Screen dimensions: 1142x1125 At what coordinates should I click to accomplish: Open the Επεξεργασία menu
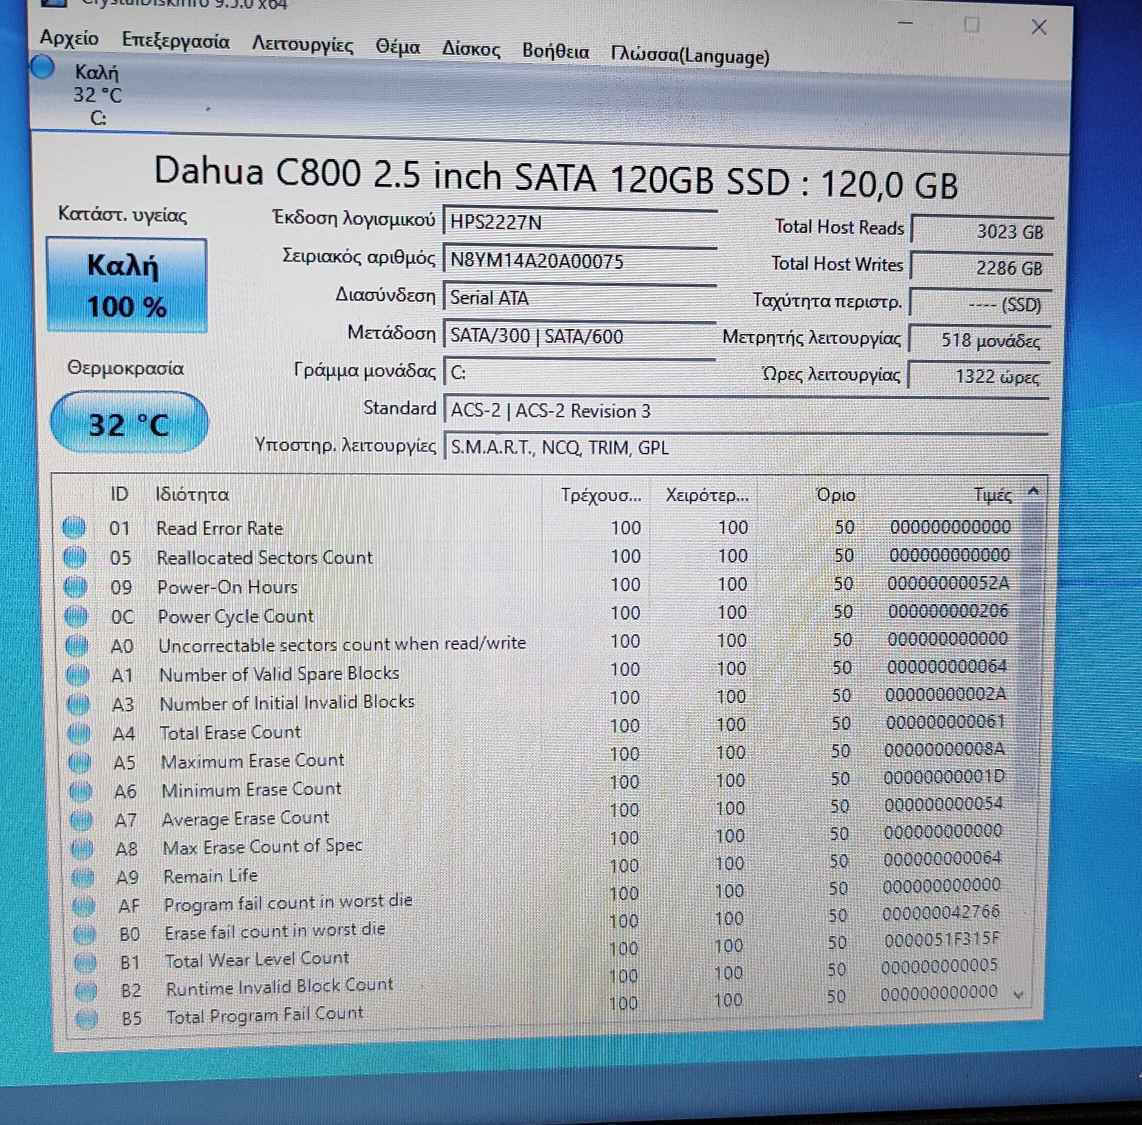click(176, 42)
